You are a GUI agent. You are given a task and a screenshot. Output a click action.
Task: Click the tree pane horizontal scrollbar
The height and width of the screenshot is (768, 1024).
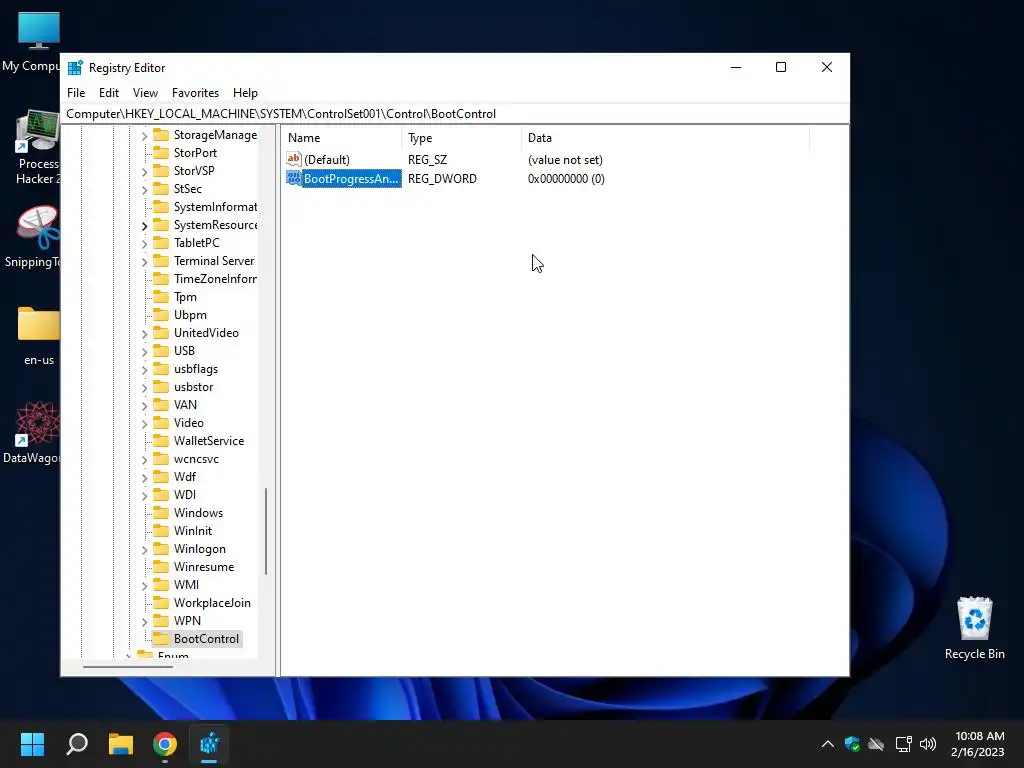[128, 667]
